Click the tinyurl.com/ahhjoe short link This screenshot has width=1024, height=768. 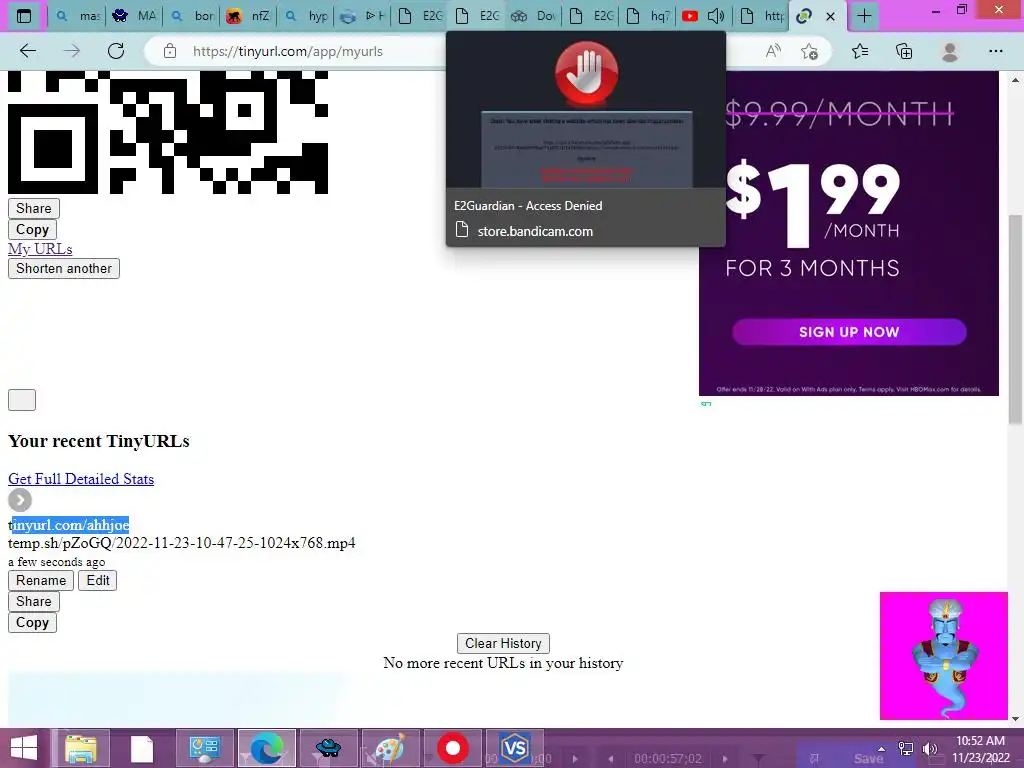[69, 525]
